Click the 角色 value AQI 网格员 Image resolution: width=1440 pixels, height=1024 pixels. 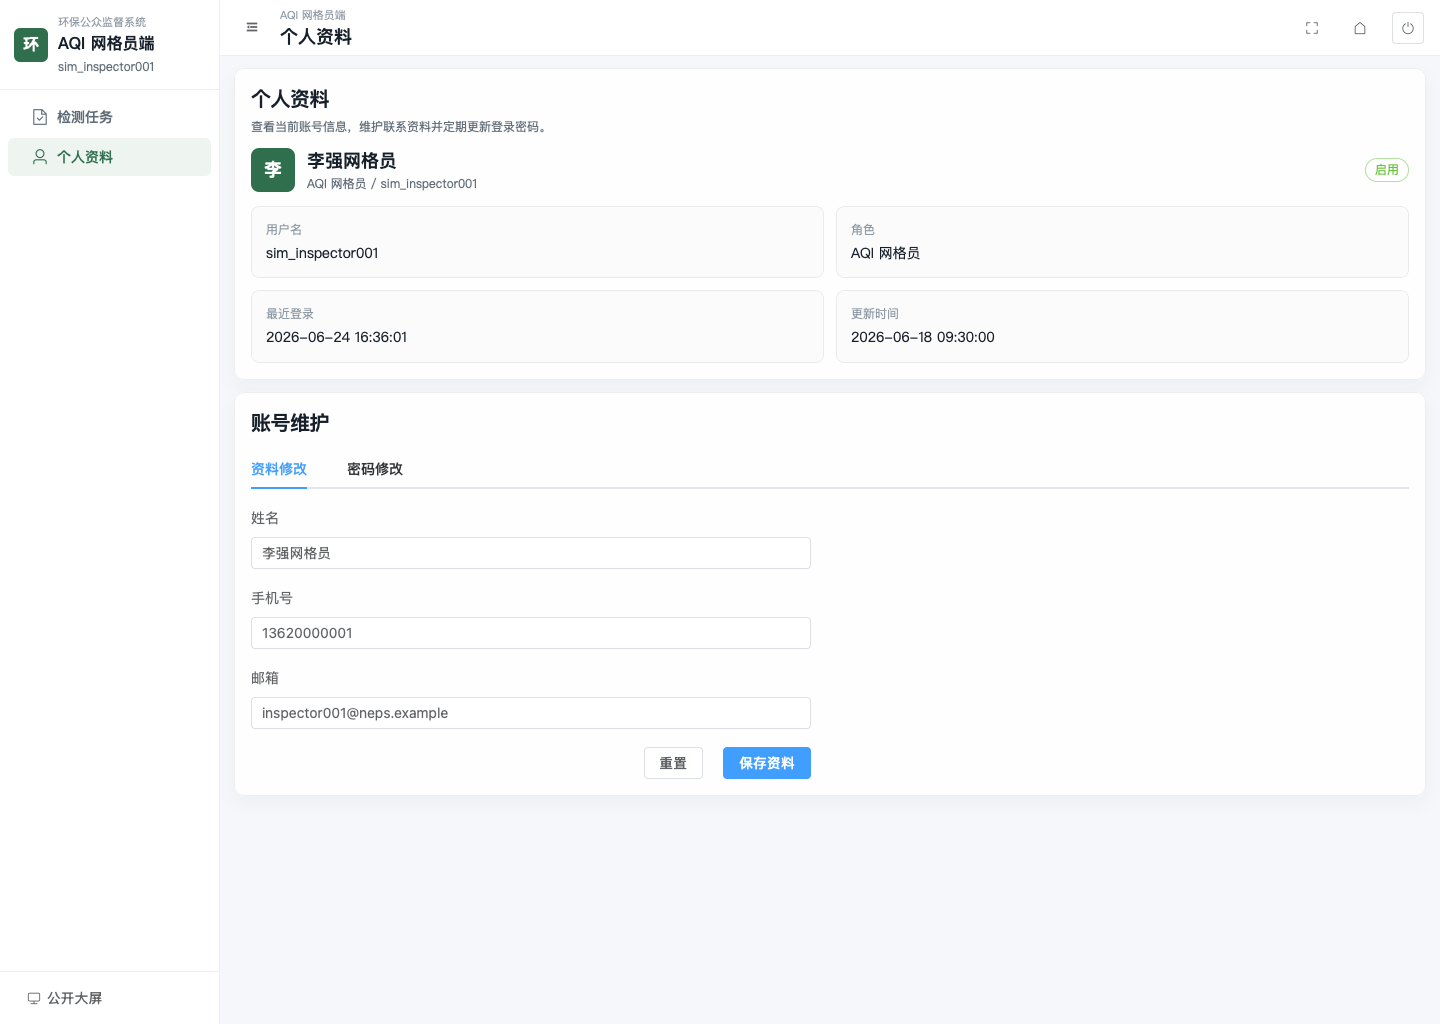click(x=885, y=253)
